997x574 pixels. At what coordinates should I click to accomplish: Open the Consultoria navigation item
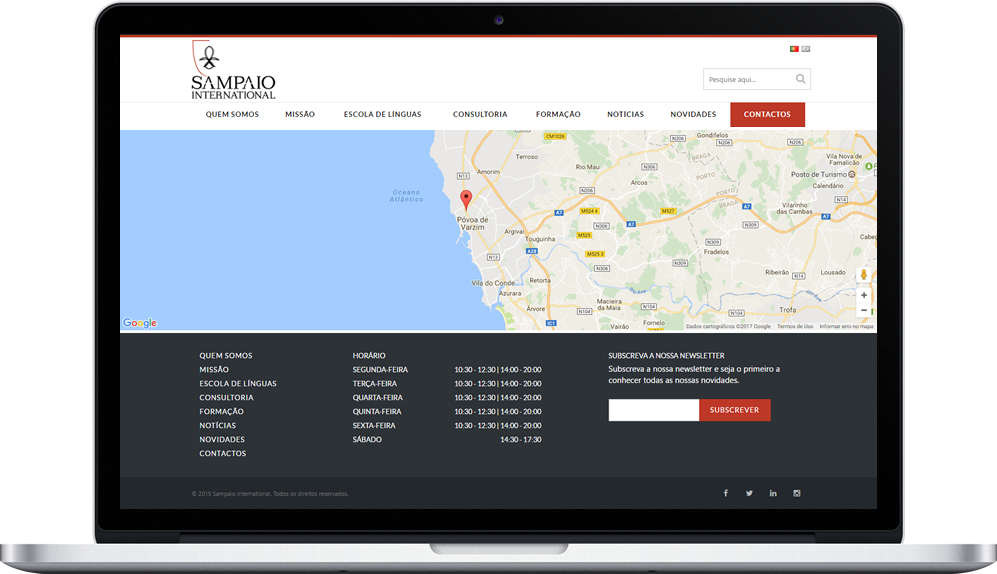[x=480, y=114]
